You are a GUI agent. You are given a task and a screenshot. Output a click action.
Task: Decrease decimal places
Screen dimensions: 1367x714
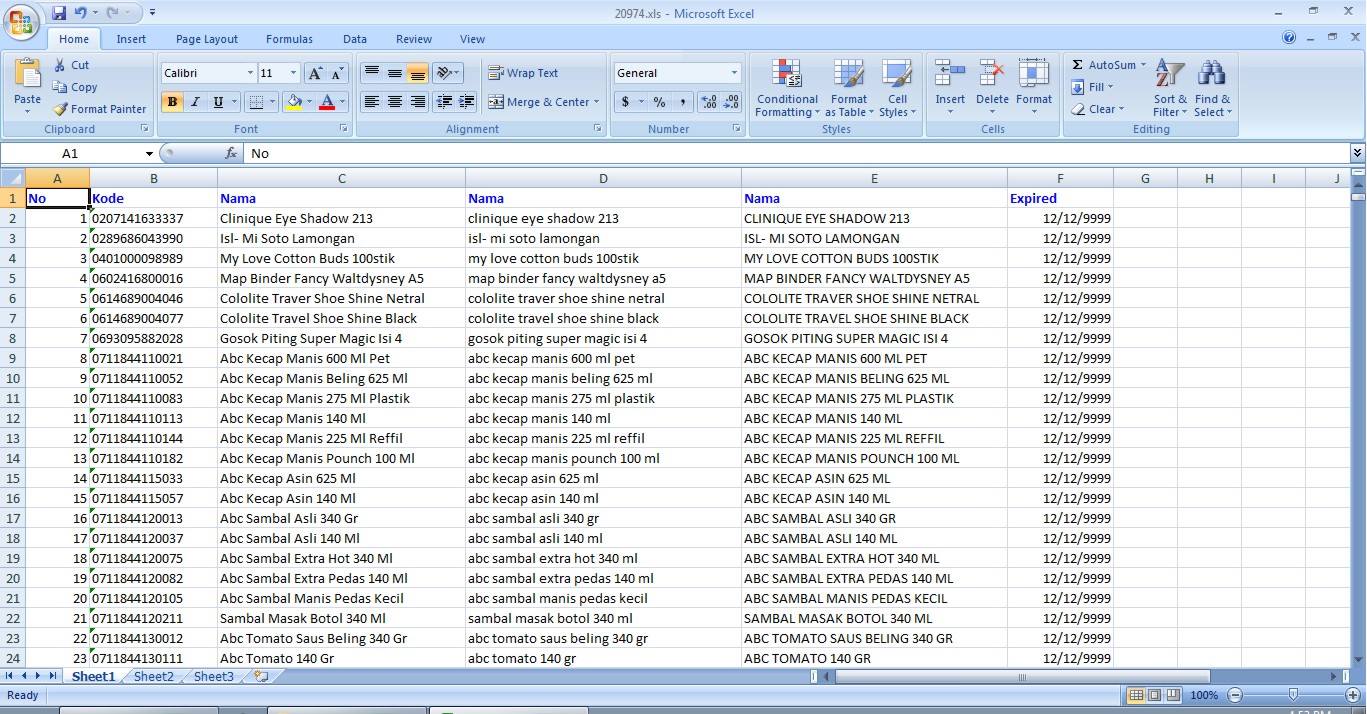(731, 102)
